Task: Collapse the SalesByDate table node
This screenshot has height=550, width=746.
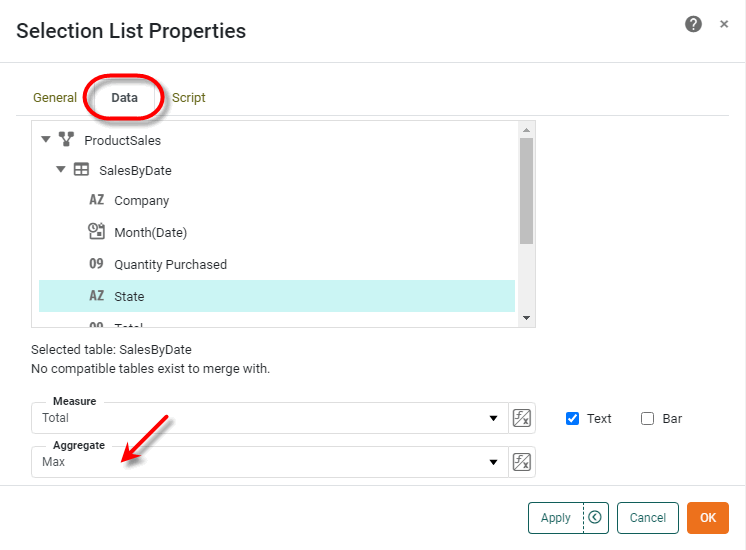Action: tap(60, 169)
